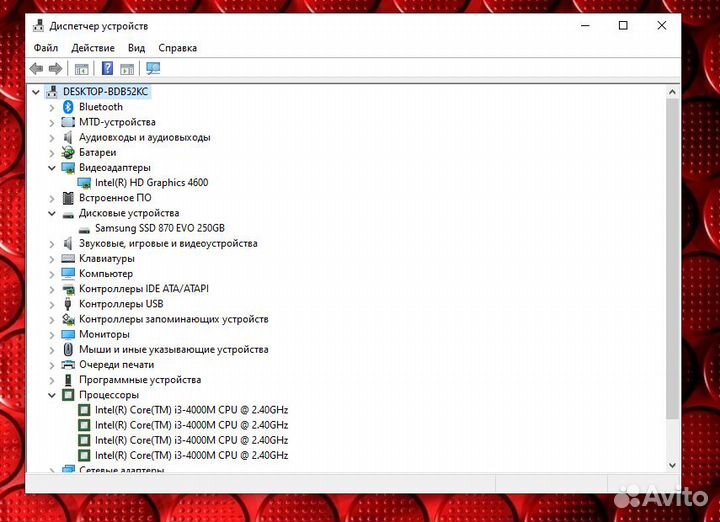Viewport: 720px width, 522px height.
Task: Expand the Батареи category
Action: pos(52,153)
